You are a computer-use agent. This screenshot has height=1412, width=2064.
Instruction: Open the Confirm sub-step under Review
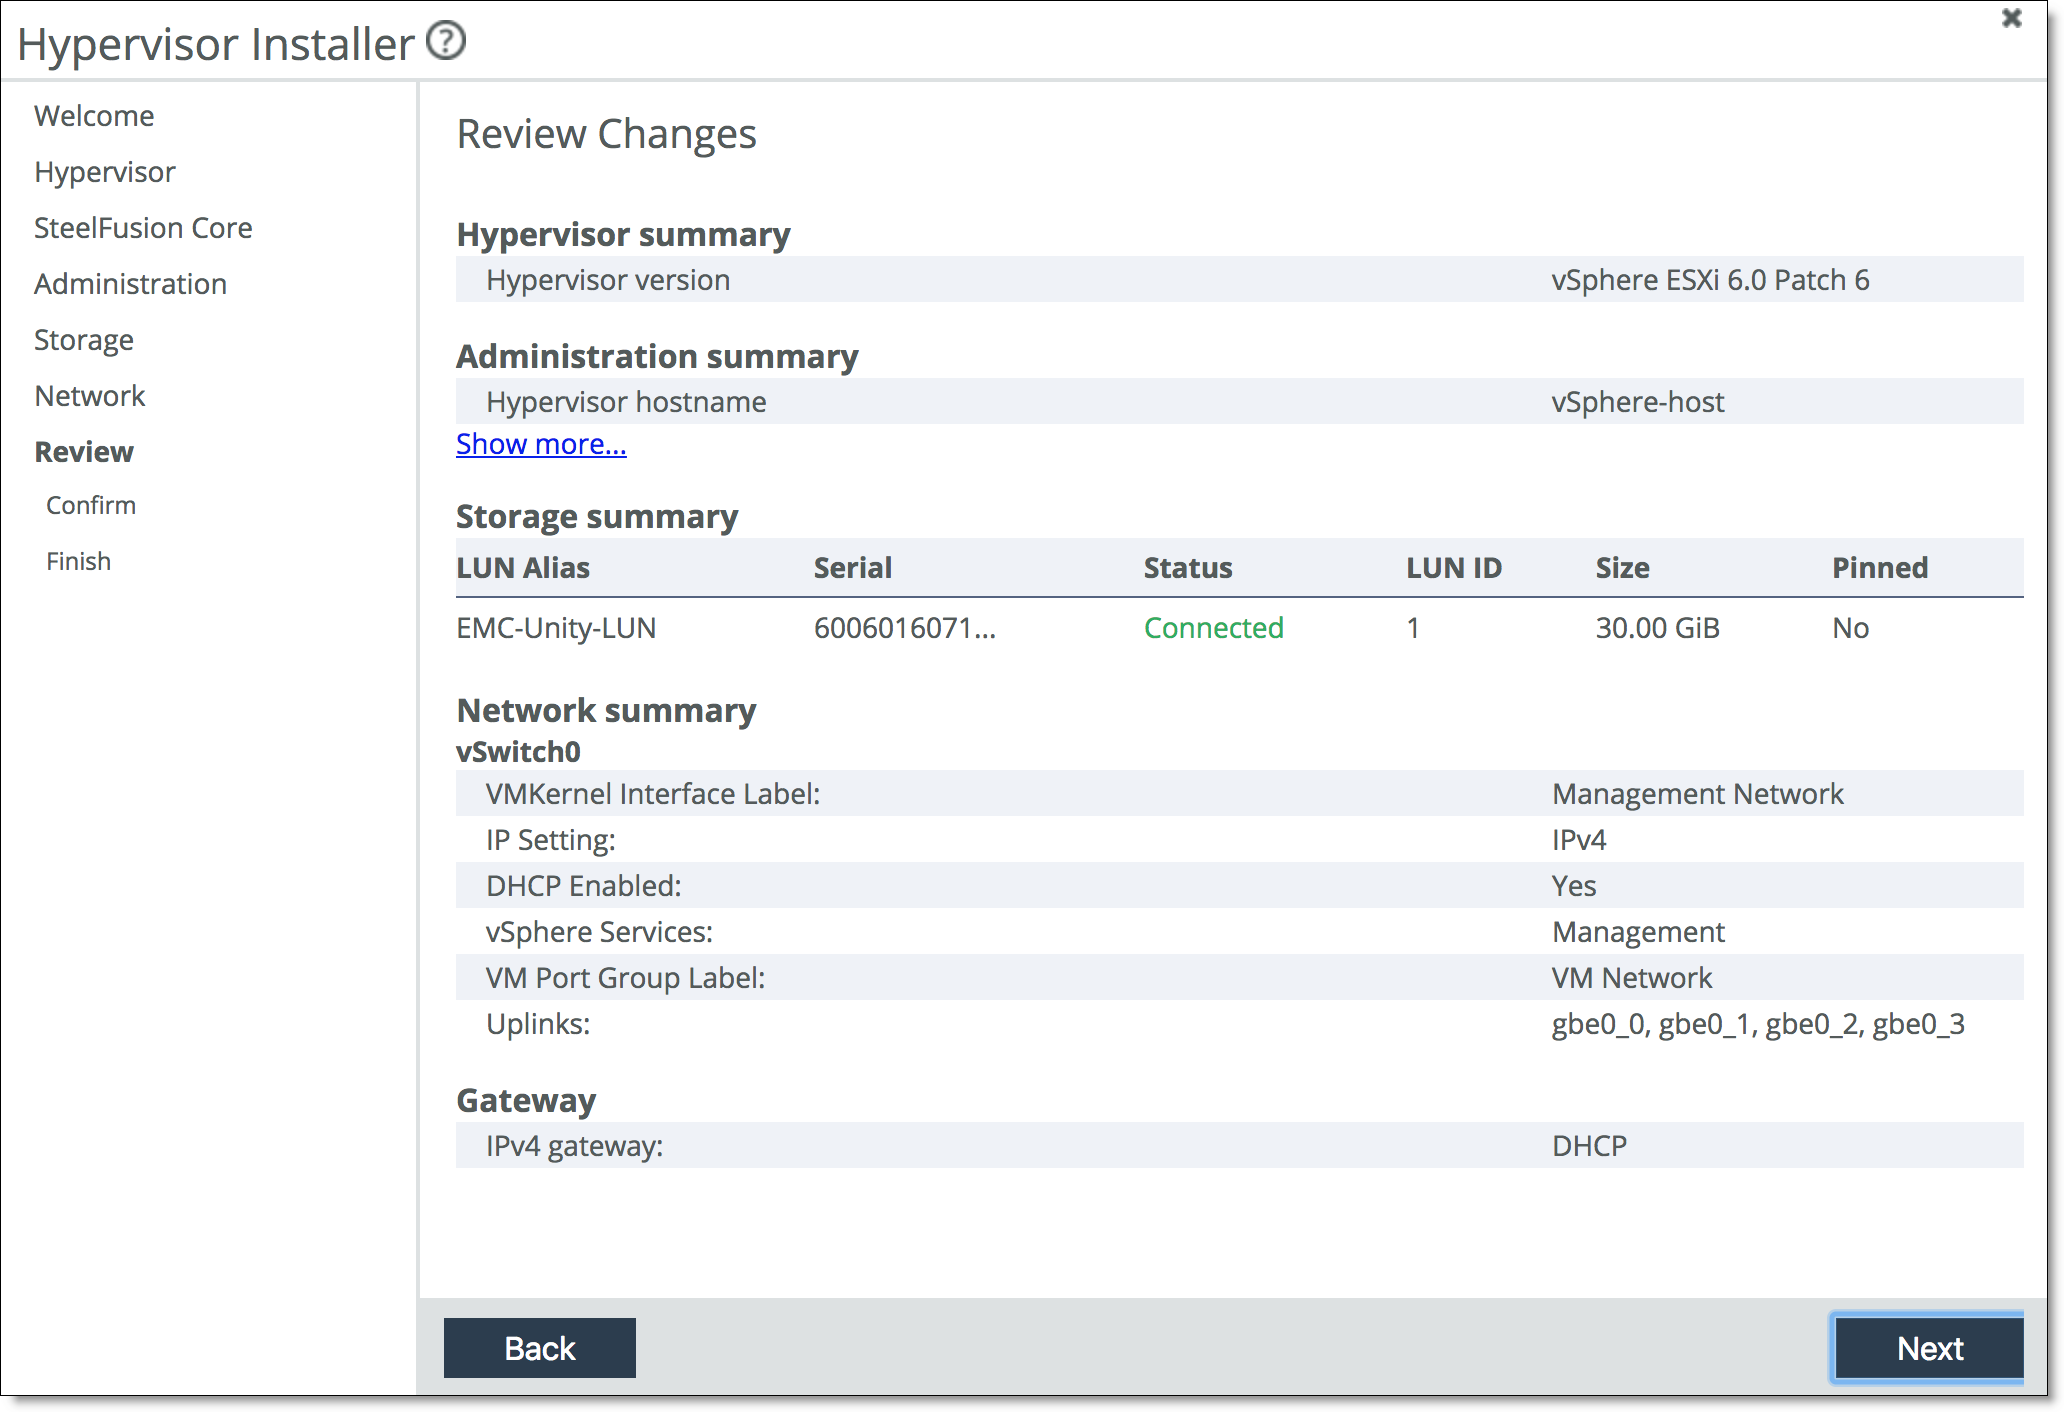[91, 505]
